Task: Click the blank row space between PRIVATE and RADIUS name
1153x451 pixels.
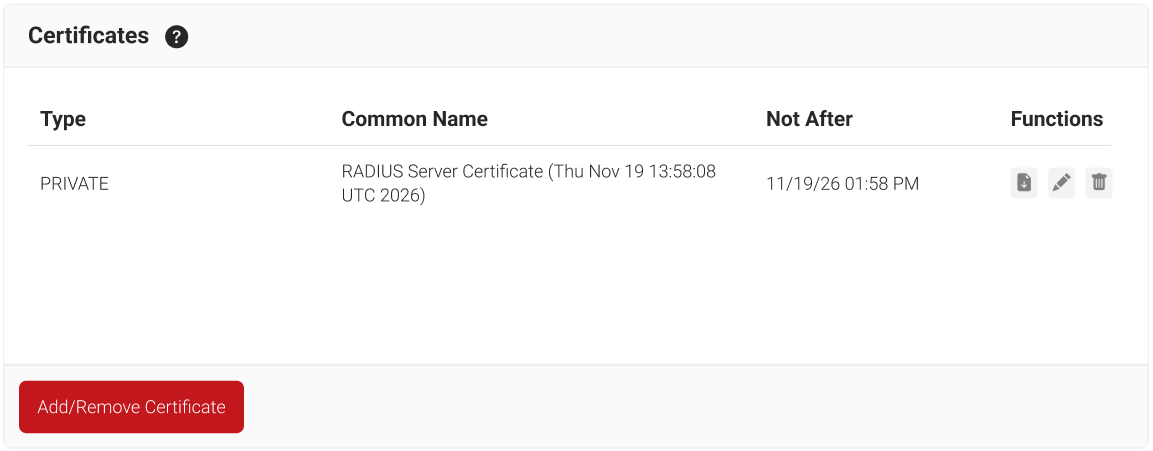Action: (x=225, y=184)
